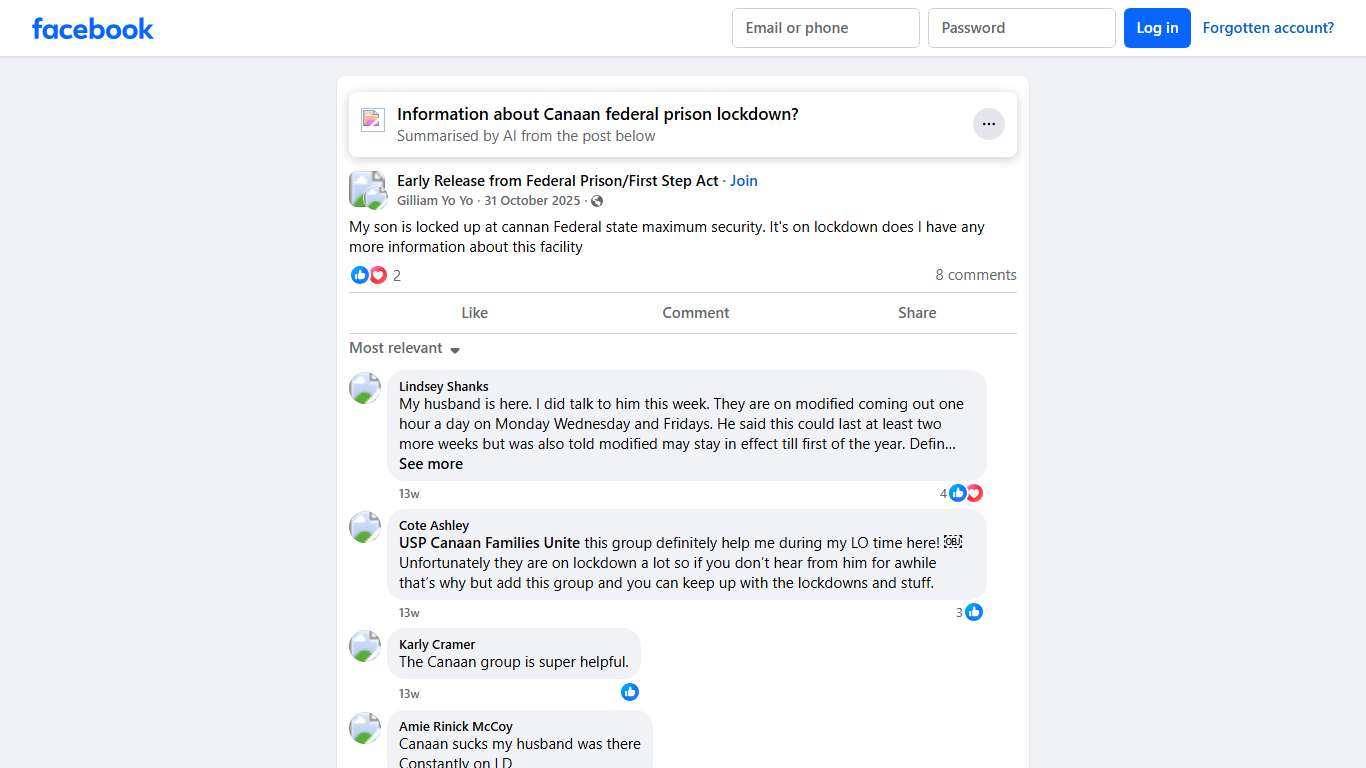
Task: Click the globe public-visibility icon
Action: click(597, 201)
